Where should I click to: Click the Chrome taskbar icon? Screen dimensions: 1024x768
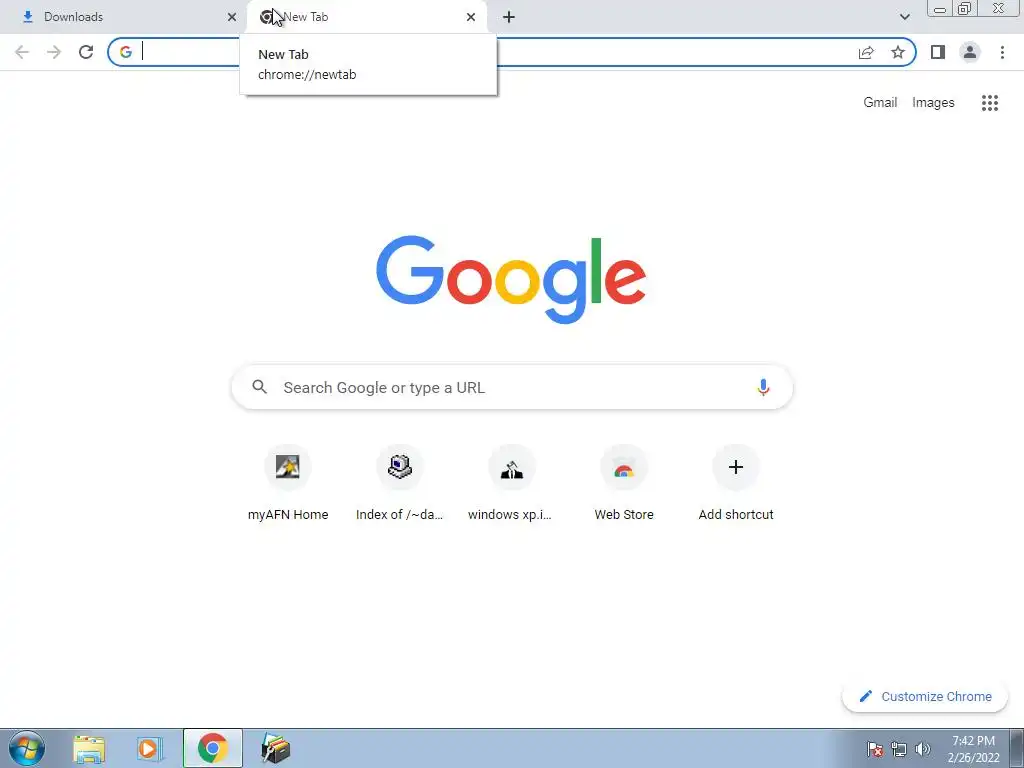[x=212, y=748]
